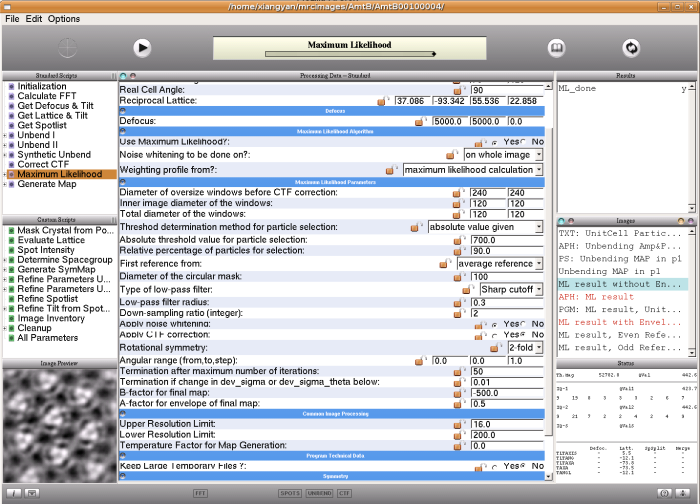Screen dimensions: 700x504
Task: Open the manual book icon
Action: point(556,47)
